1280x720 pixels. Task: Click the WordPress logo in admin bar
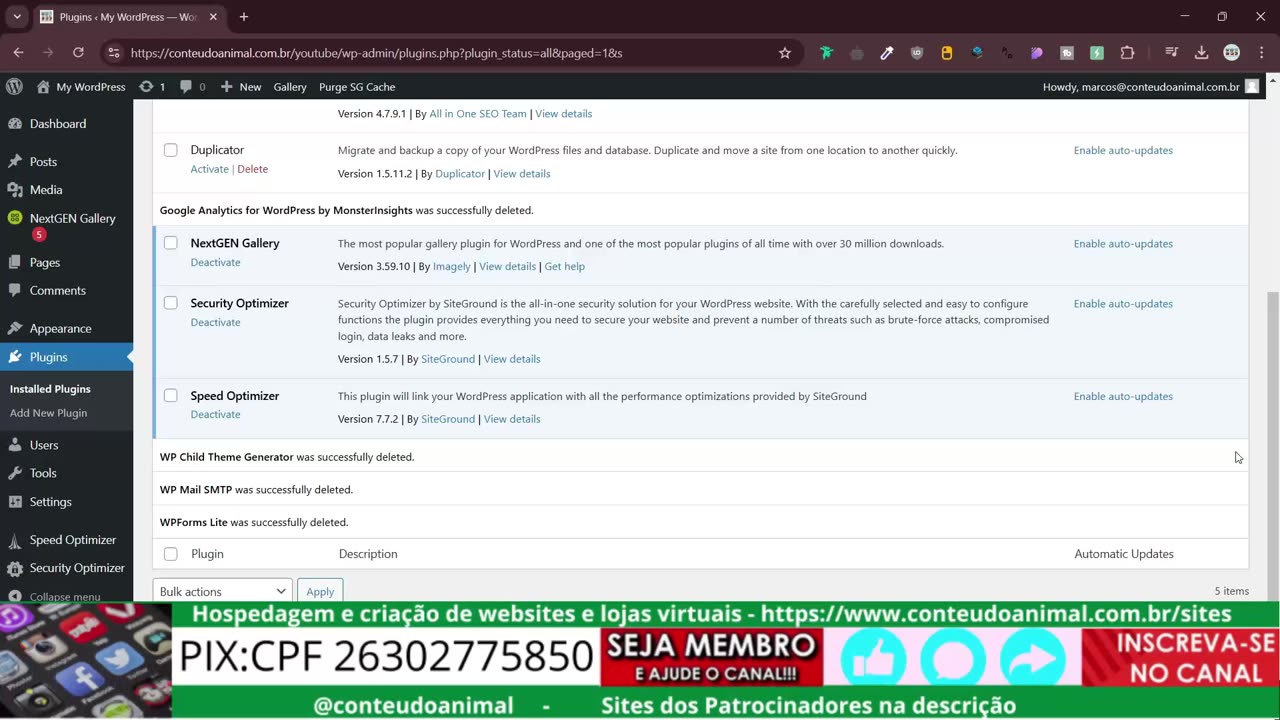coord(14,87)
